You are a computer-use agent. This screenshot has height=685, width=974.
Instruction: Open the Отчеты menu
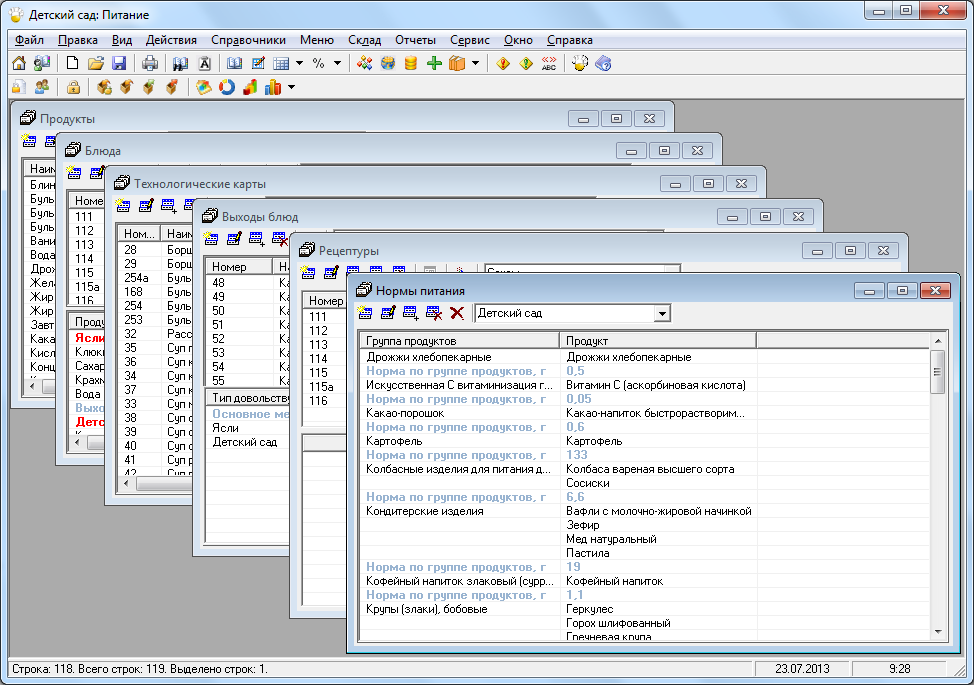415,40
